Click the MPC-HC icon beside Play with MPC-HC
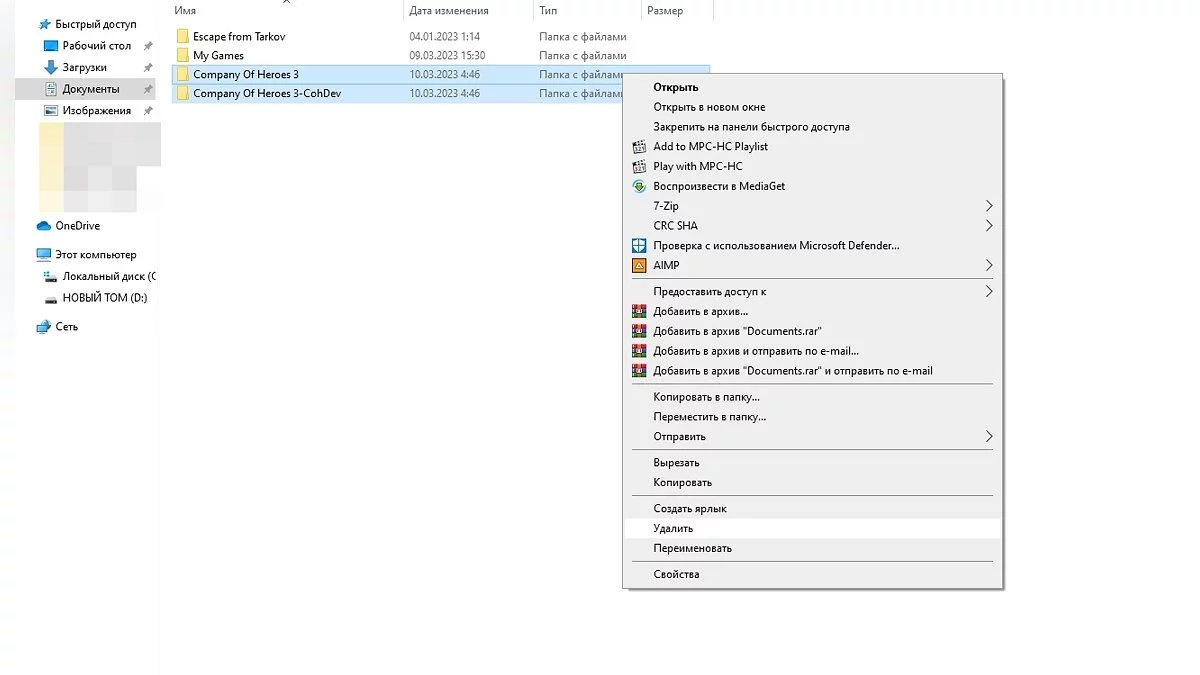1200x675 pixels. point(640,167)
